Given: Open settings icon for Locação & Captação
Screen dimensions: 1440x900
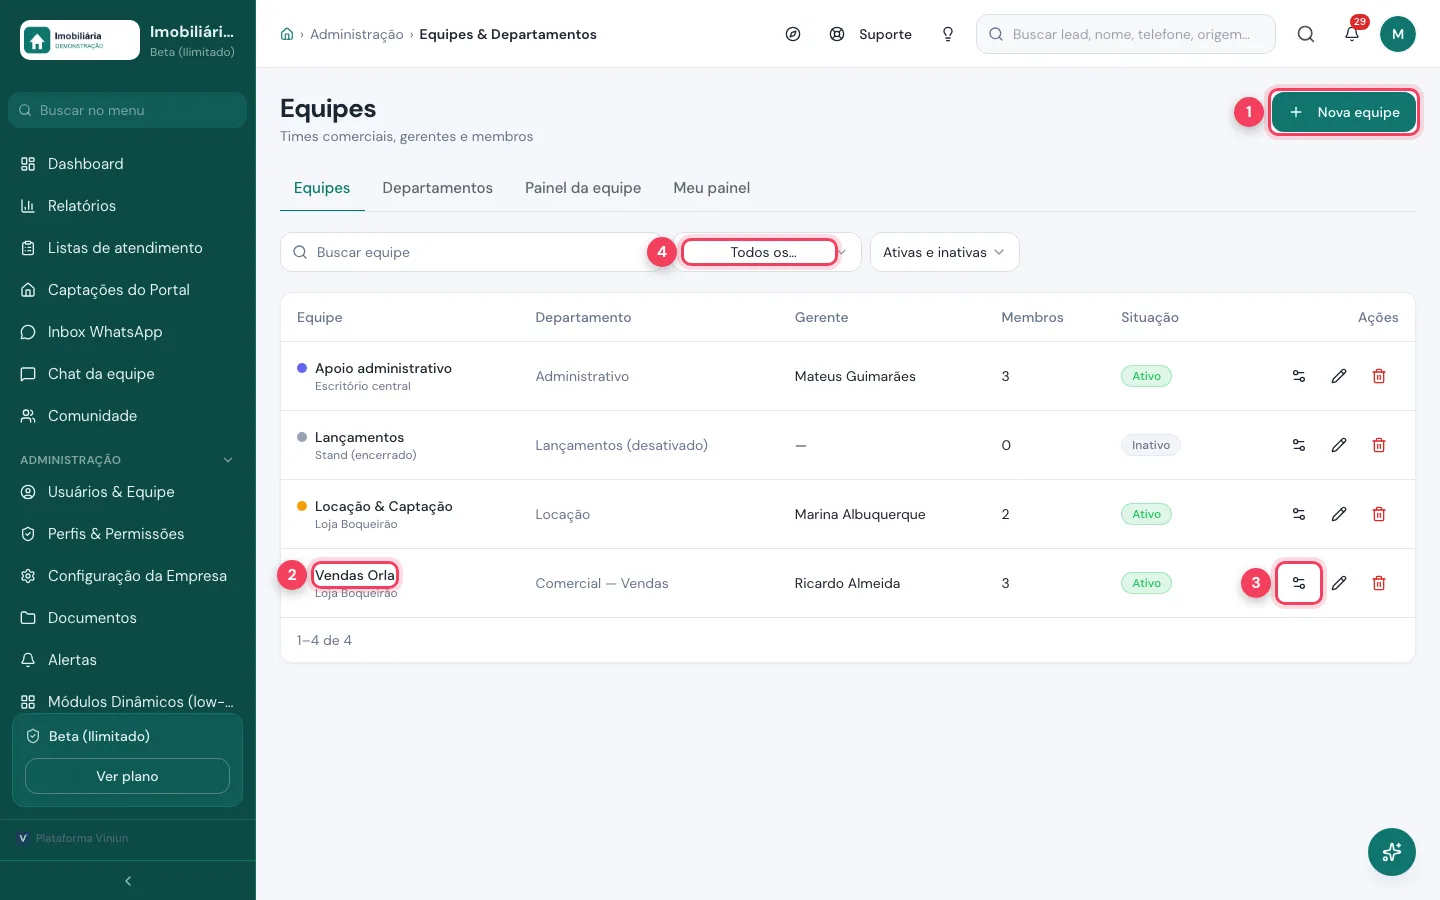Looking at the screenshot, I should [x=1299, y=514].
